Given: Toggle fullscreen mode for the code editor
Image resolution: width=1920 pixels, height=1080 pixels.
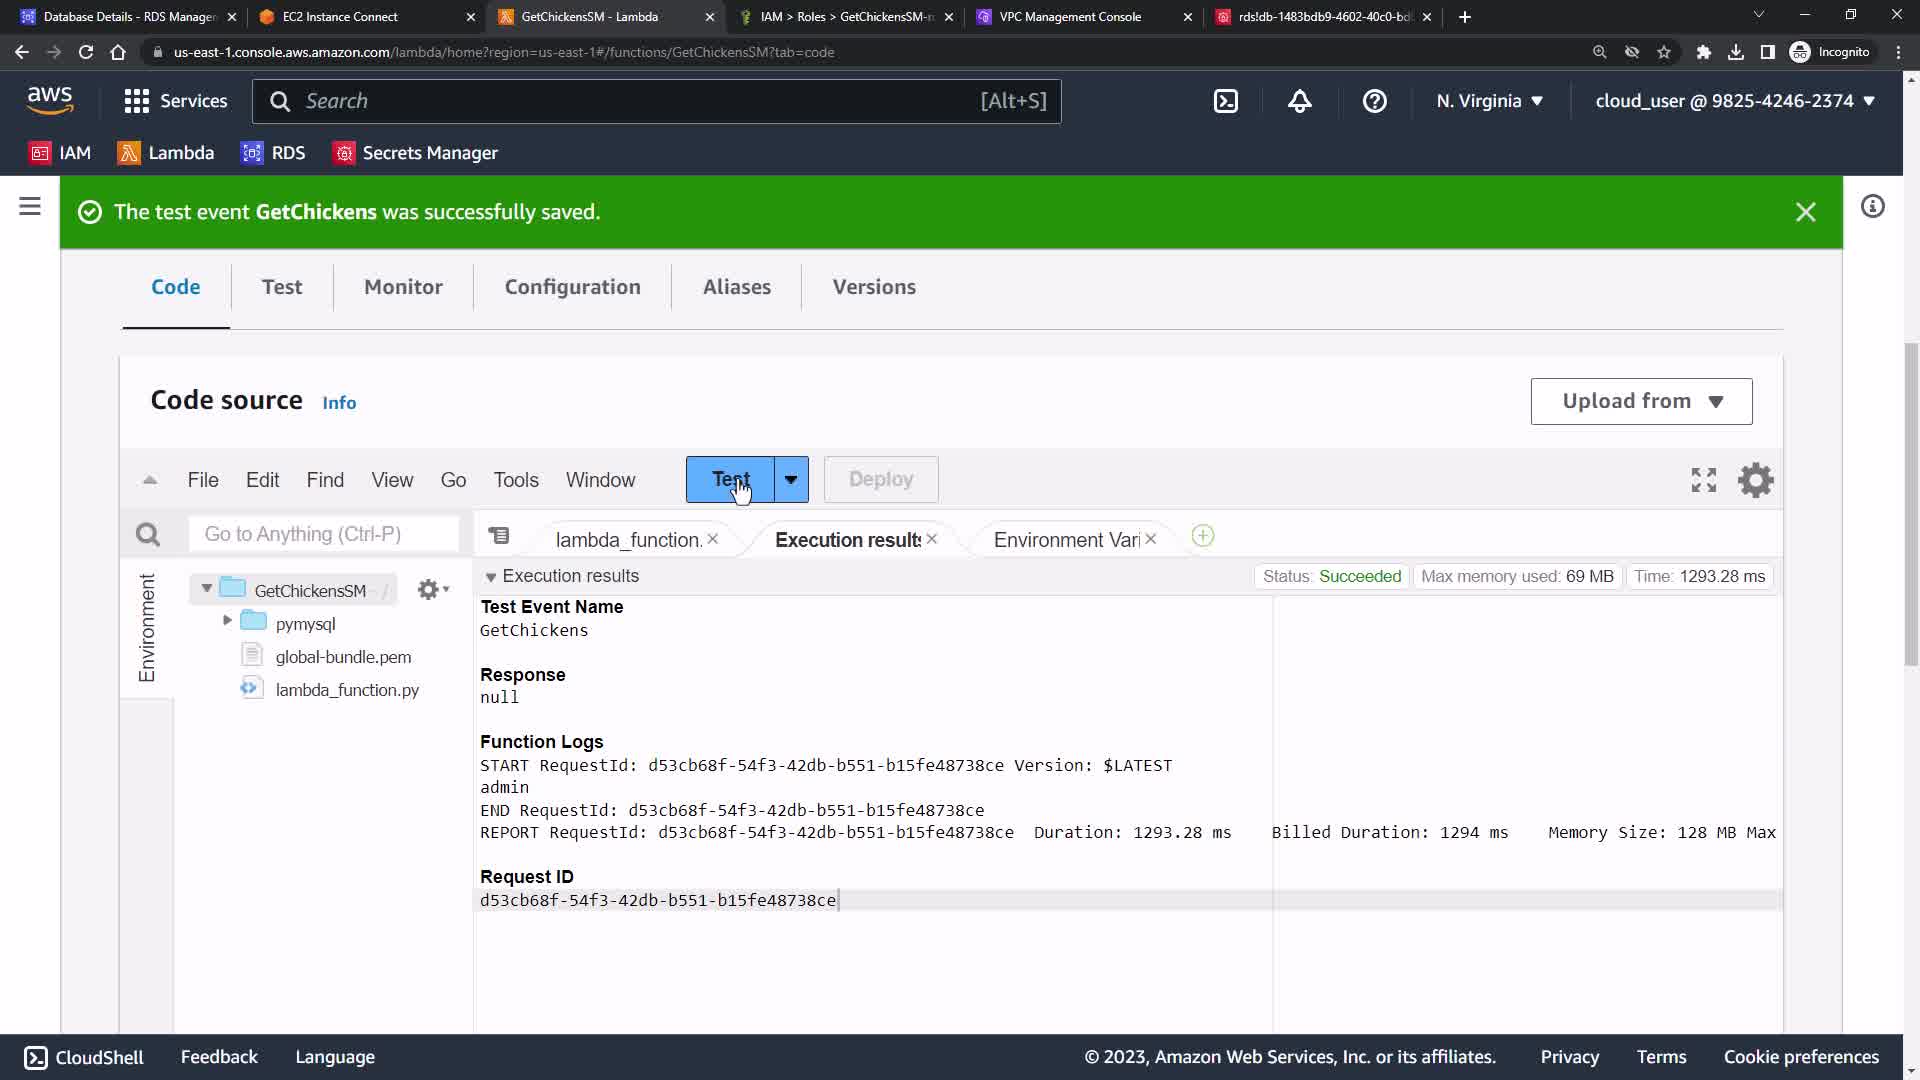Looking at the screenshot, I should tap(1703, 480).
